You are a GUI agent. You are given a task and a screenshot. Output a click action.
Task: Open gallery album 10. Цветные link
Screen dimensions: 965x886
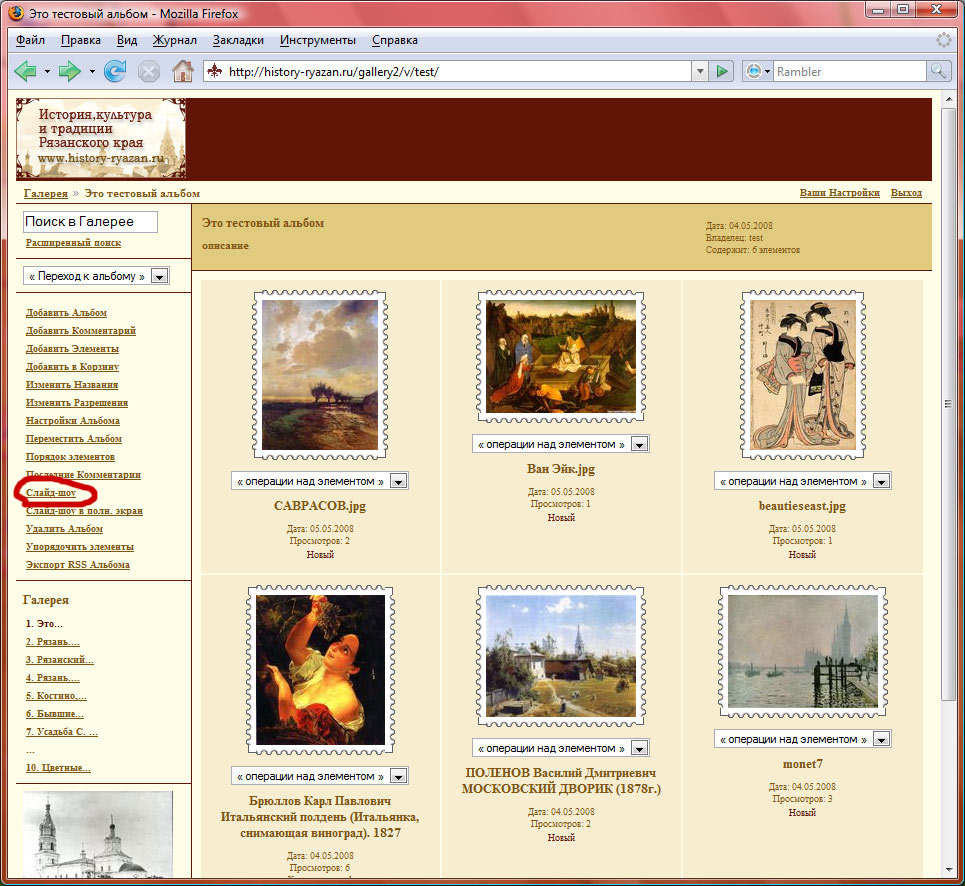coord(58,768)
